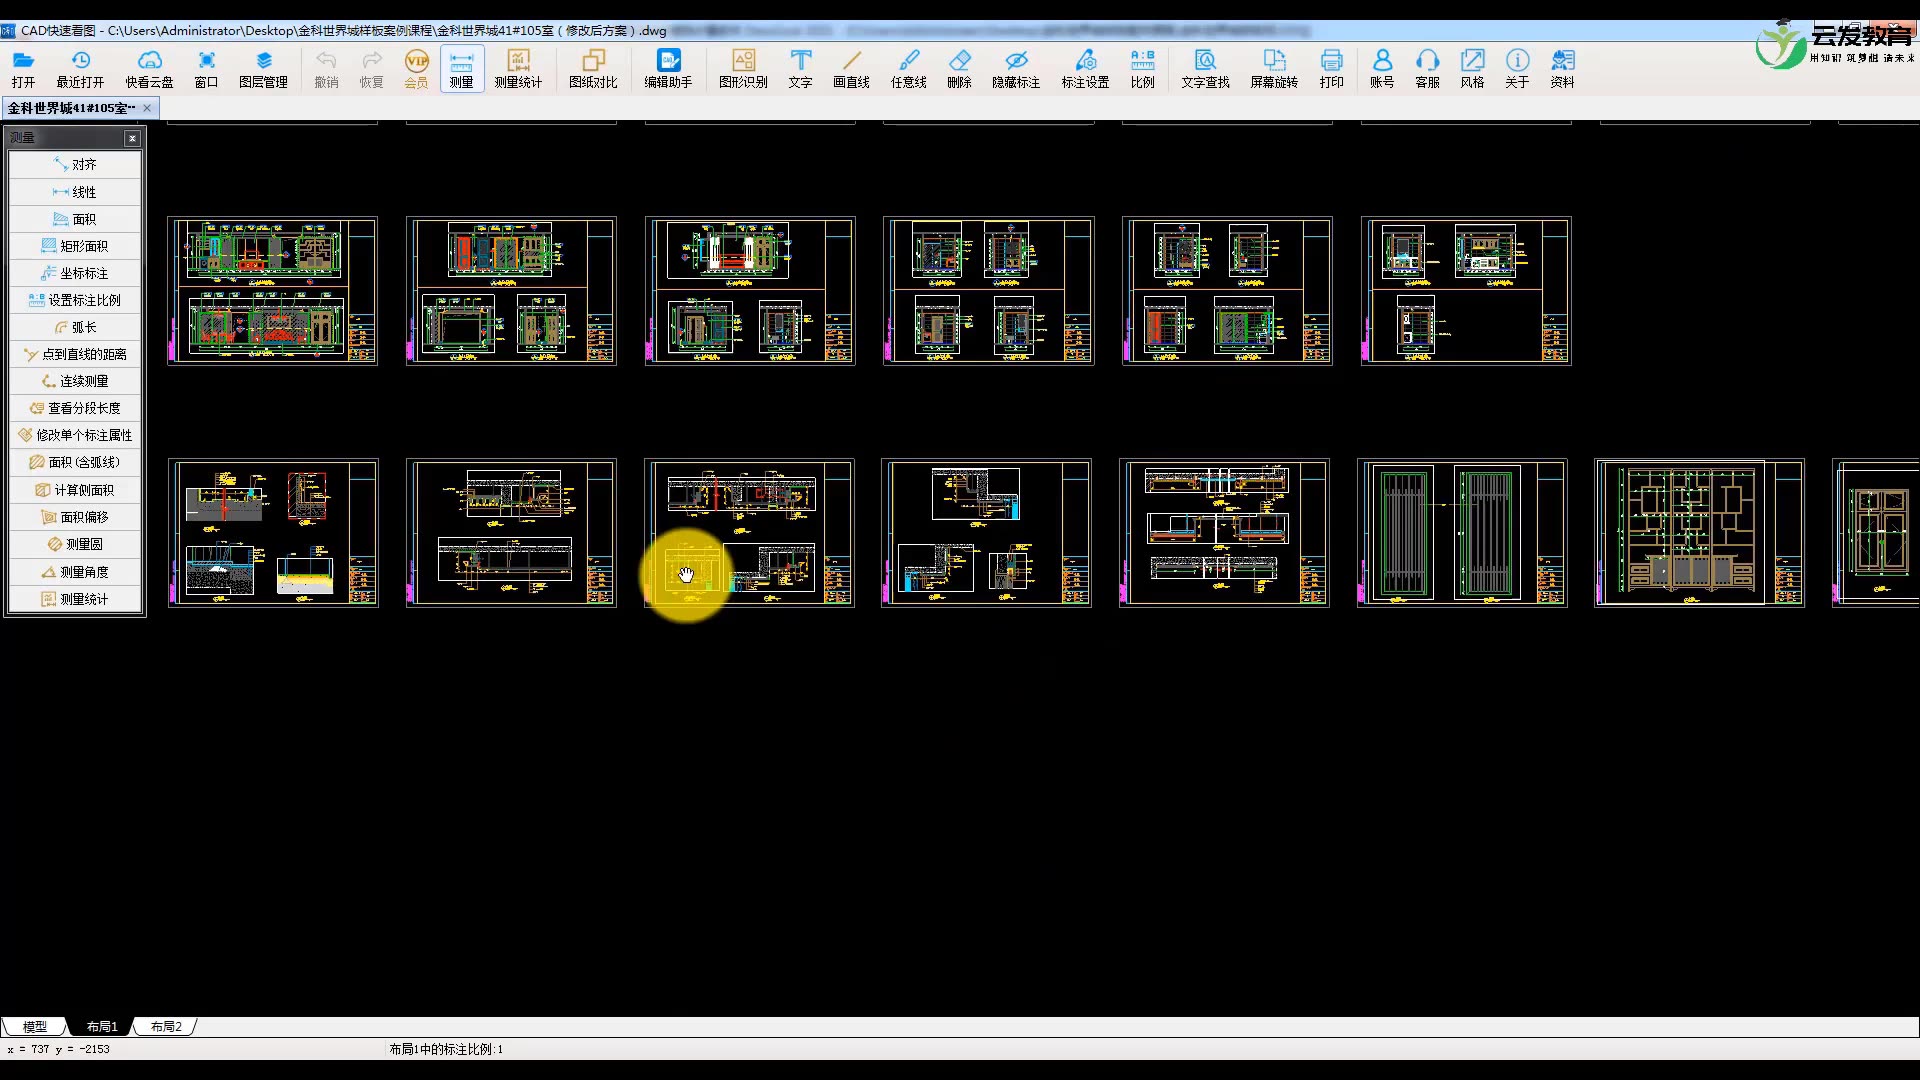Click 测量角度 in measurement panel
Screen dimensions: 1920x1080
coord(76,572)
